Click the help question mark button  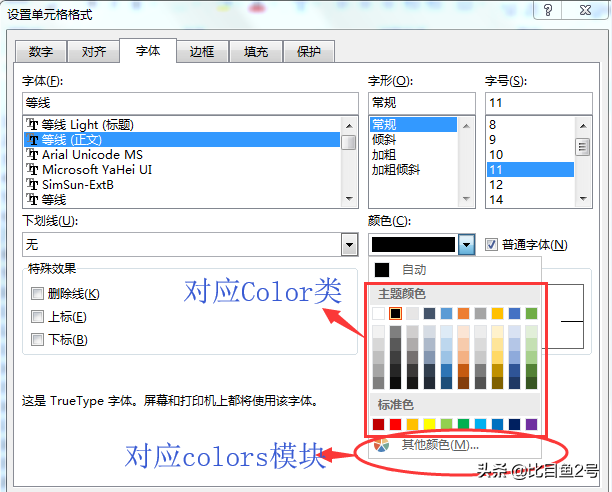548,10
